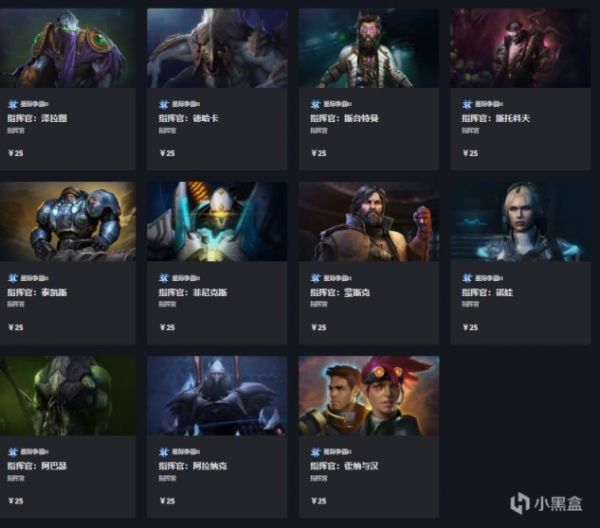Viewport: 600px width, 528px height.
Task: Open the Fenix commander artwork
Action: [217, 222]
